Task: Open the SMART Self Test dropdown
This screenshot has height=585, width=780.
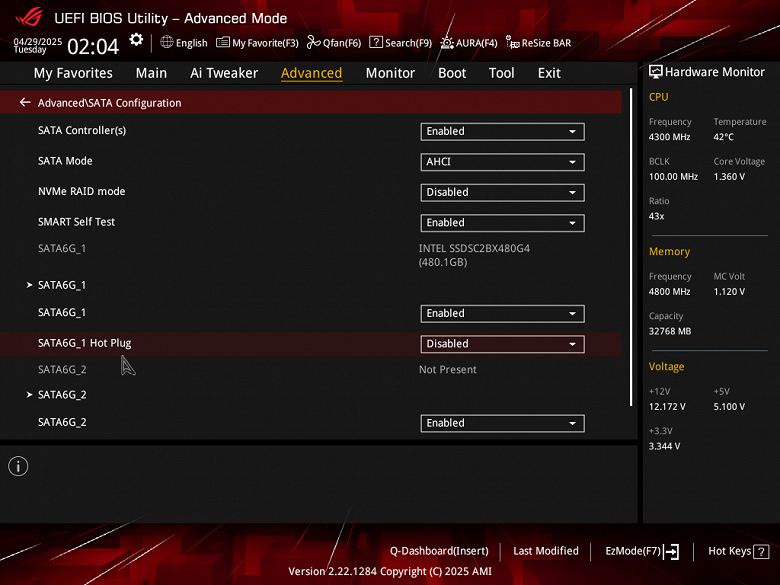Action: 502,222
